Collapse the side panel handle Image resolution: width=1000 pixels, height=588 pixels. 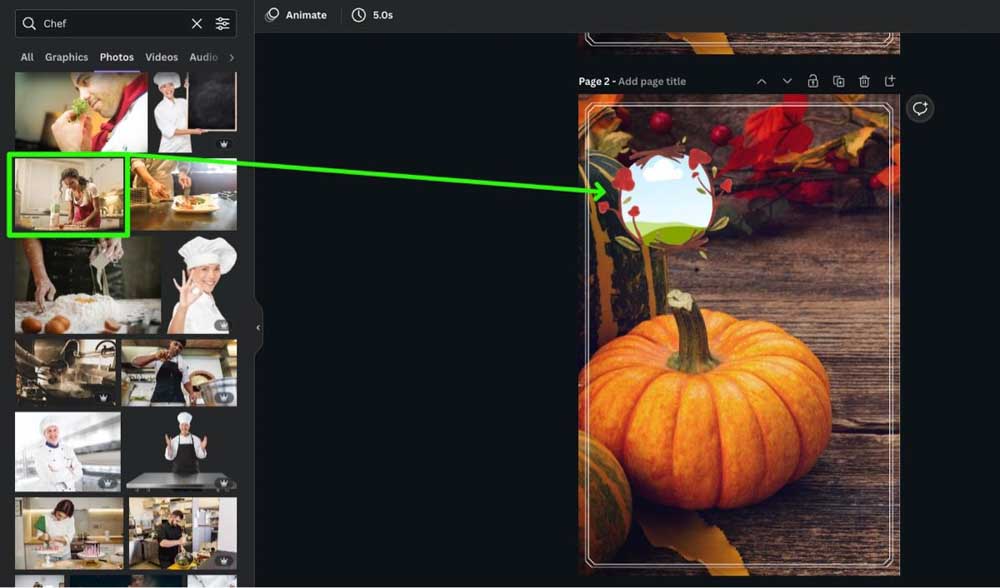point(258,328)
